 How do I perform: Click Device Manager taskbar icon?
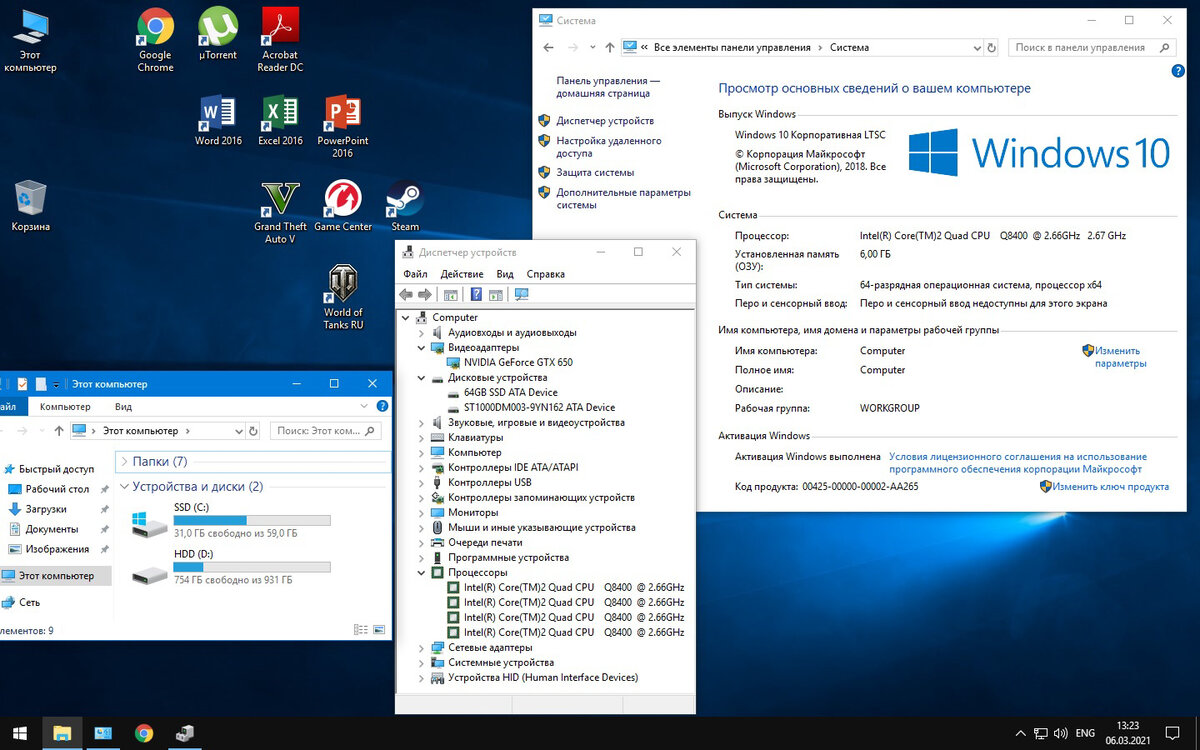(x=185, y=733)
